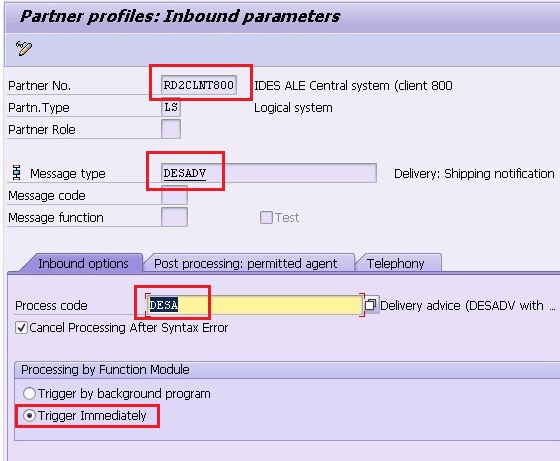Click the Processing by Function Module group header
This screenshot has height=461, width=560.
tap(105, 370)
